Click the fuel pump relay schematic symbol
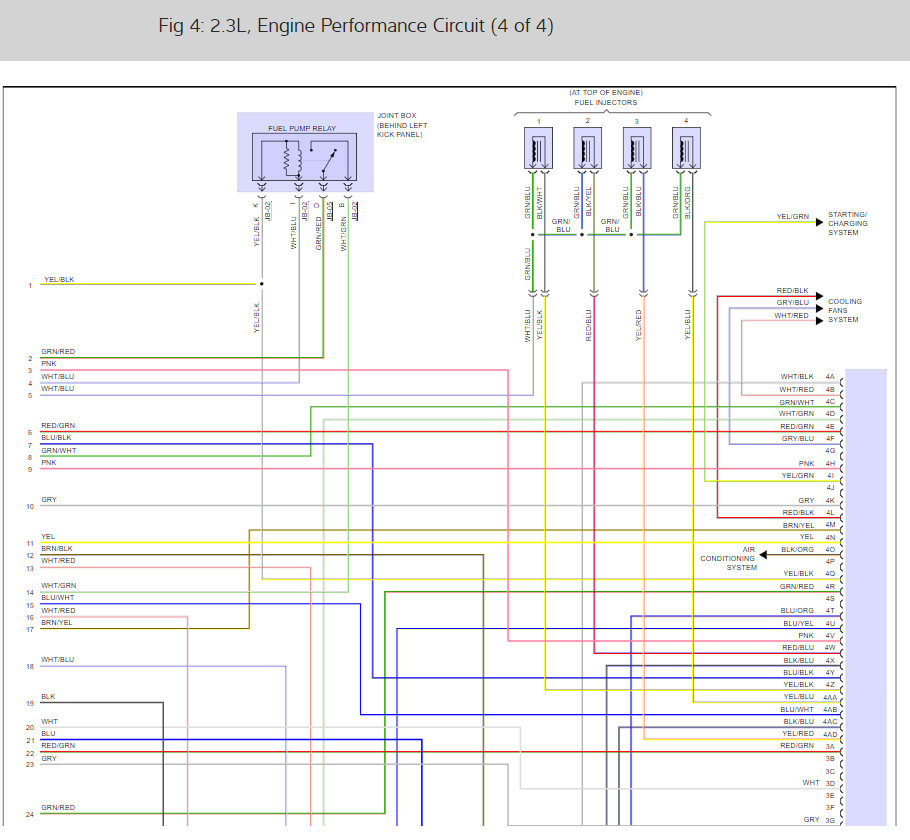 304,157
